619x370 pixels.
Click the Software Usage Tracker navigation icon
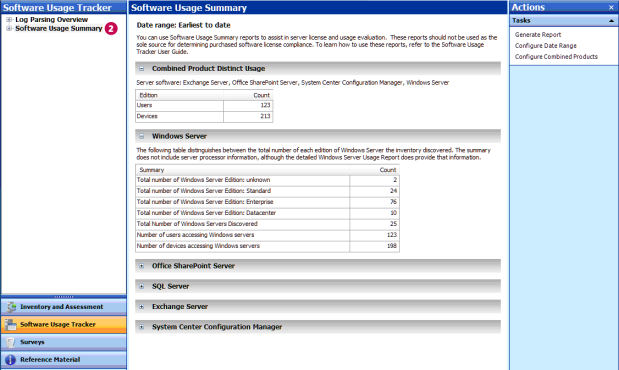pyautogui.click(x=11, y=325)
